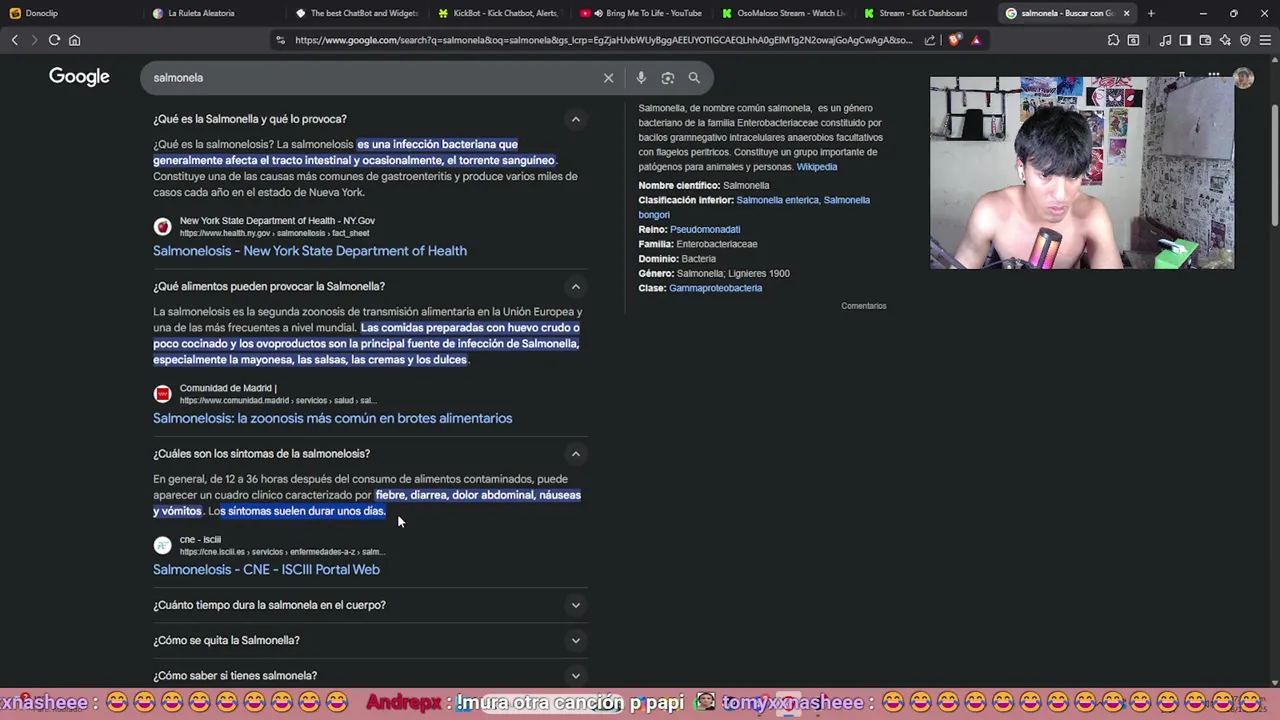Search by image with Google Lens

click(667, 77)
